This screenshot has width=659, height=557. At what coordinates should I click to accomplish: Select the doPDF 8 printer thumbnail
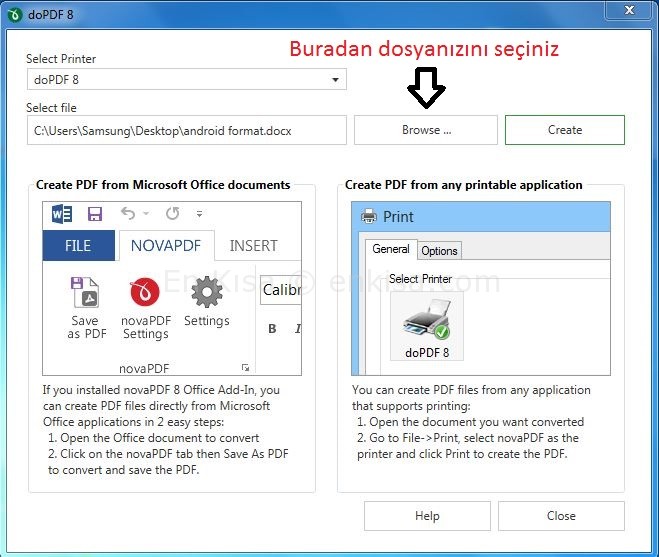coord(427,327)
